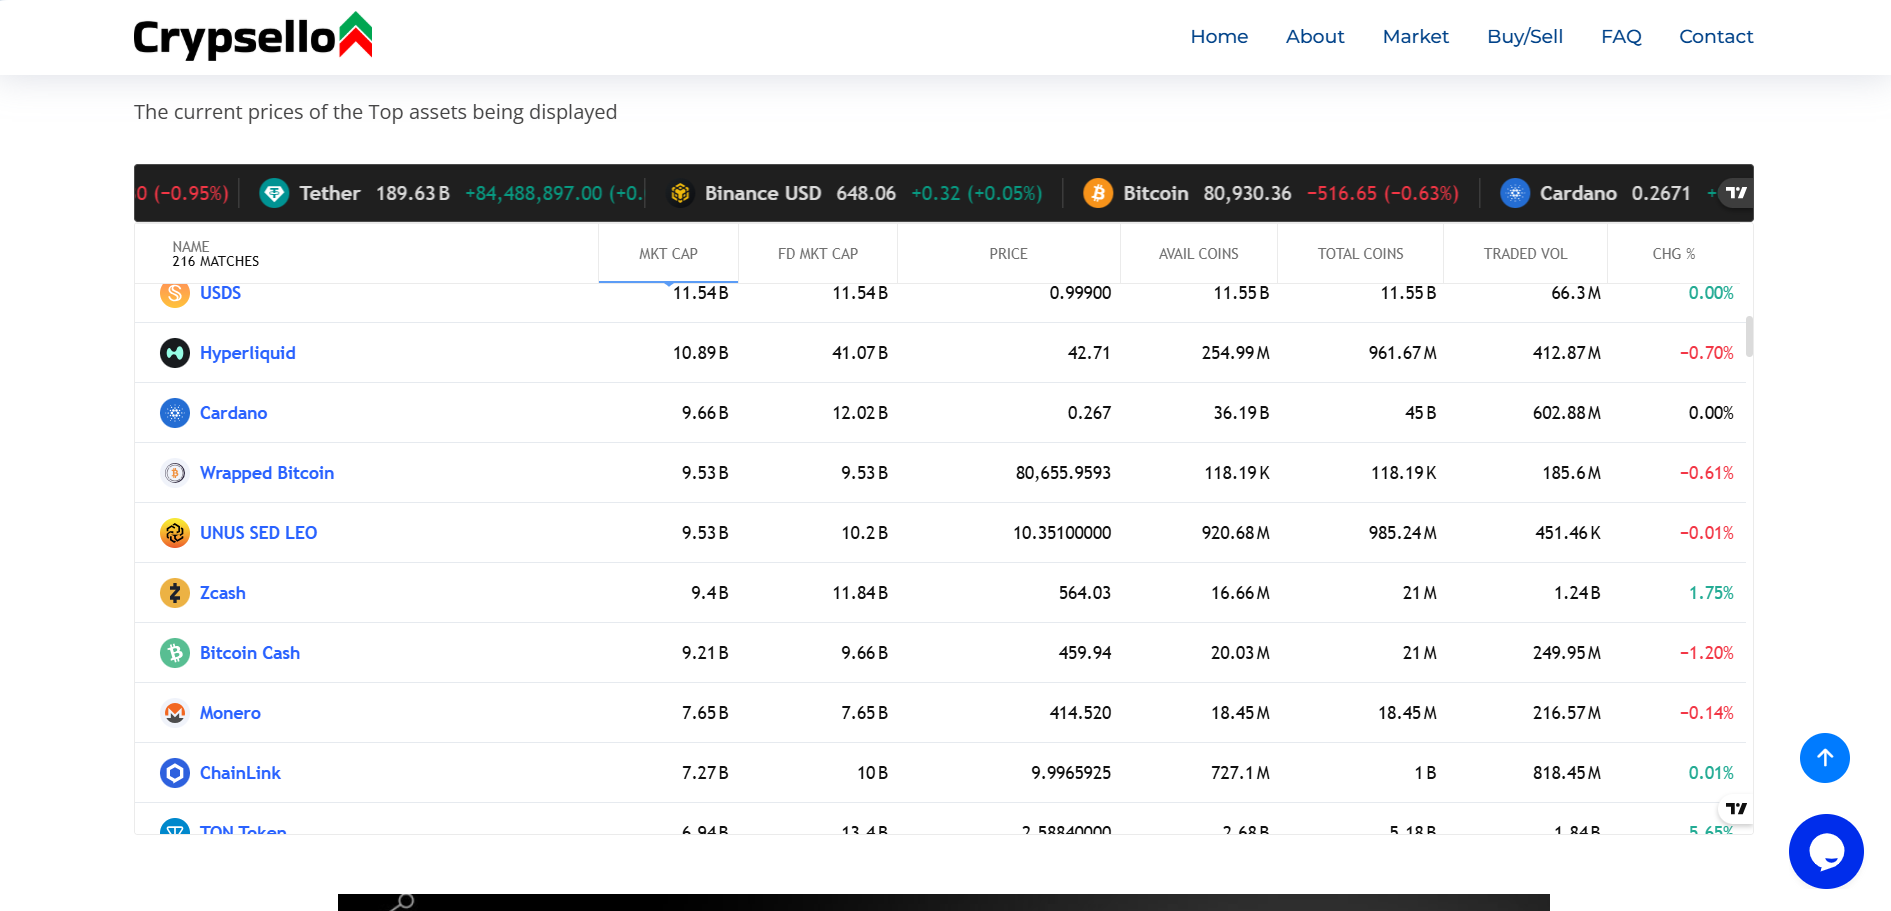The height and width of the screenshot is (911, 1891).
Task: Click Binance USD in the ticker tape
Action: [x=763, y=193]
